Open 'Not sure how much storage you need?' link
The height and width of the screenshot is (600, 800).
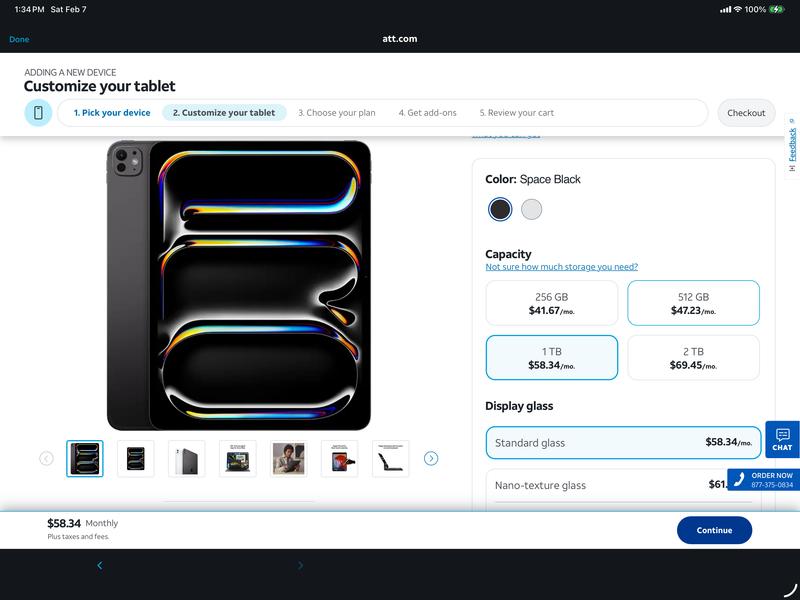pos(561,267)
